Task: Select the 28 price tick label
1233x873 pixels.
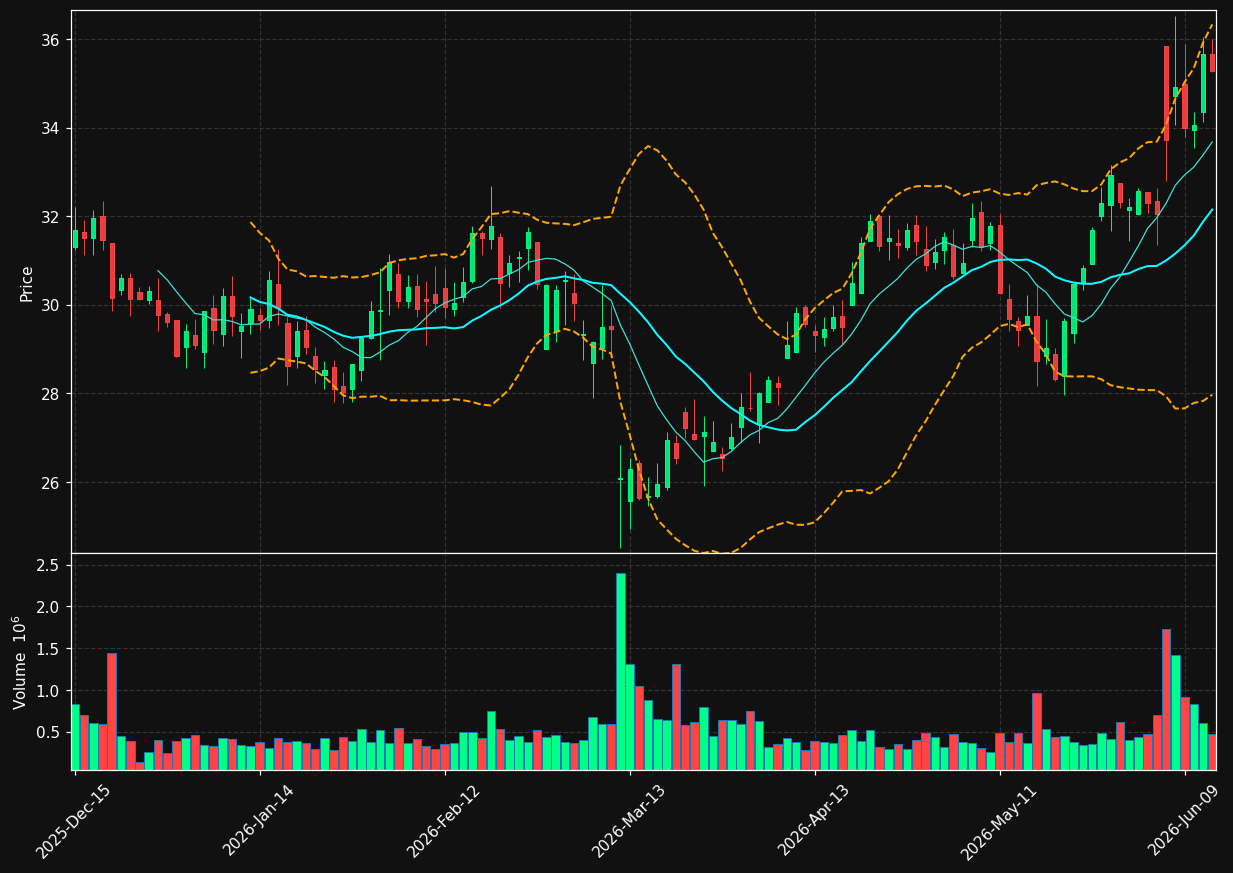Action: pyautogui.click(x=50, y=394)
